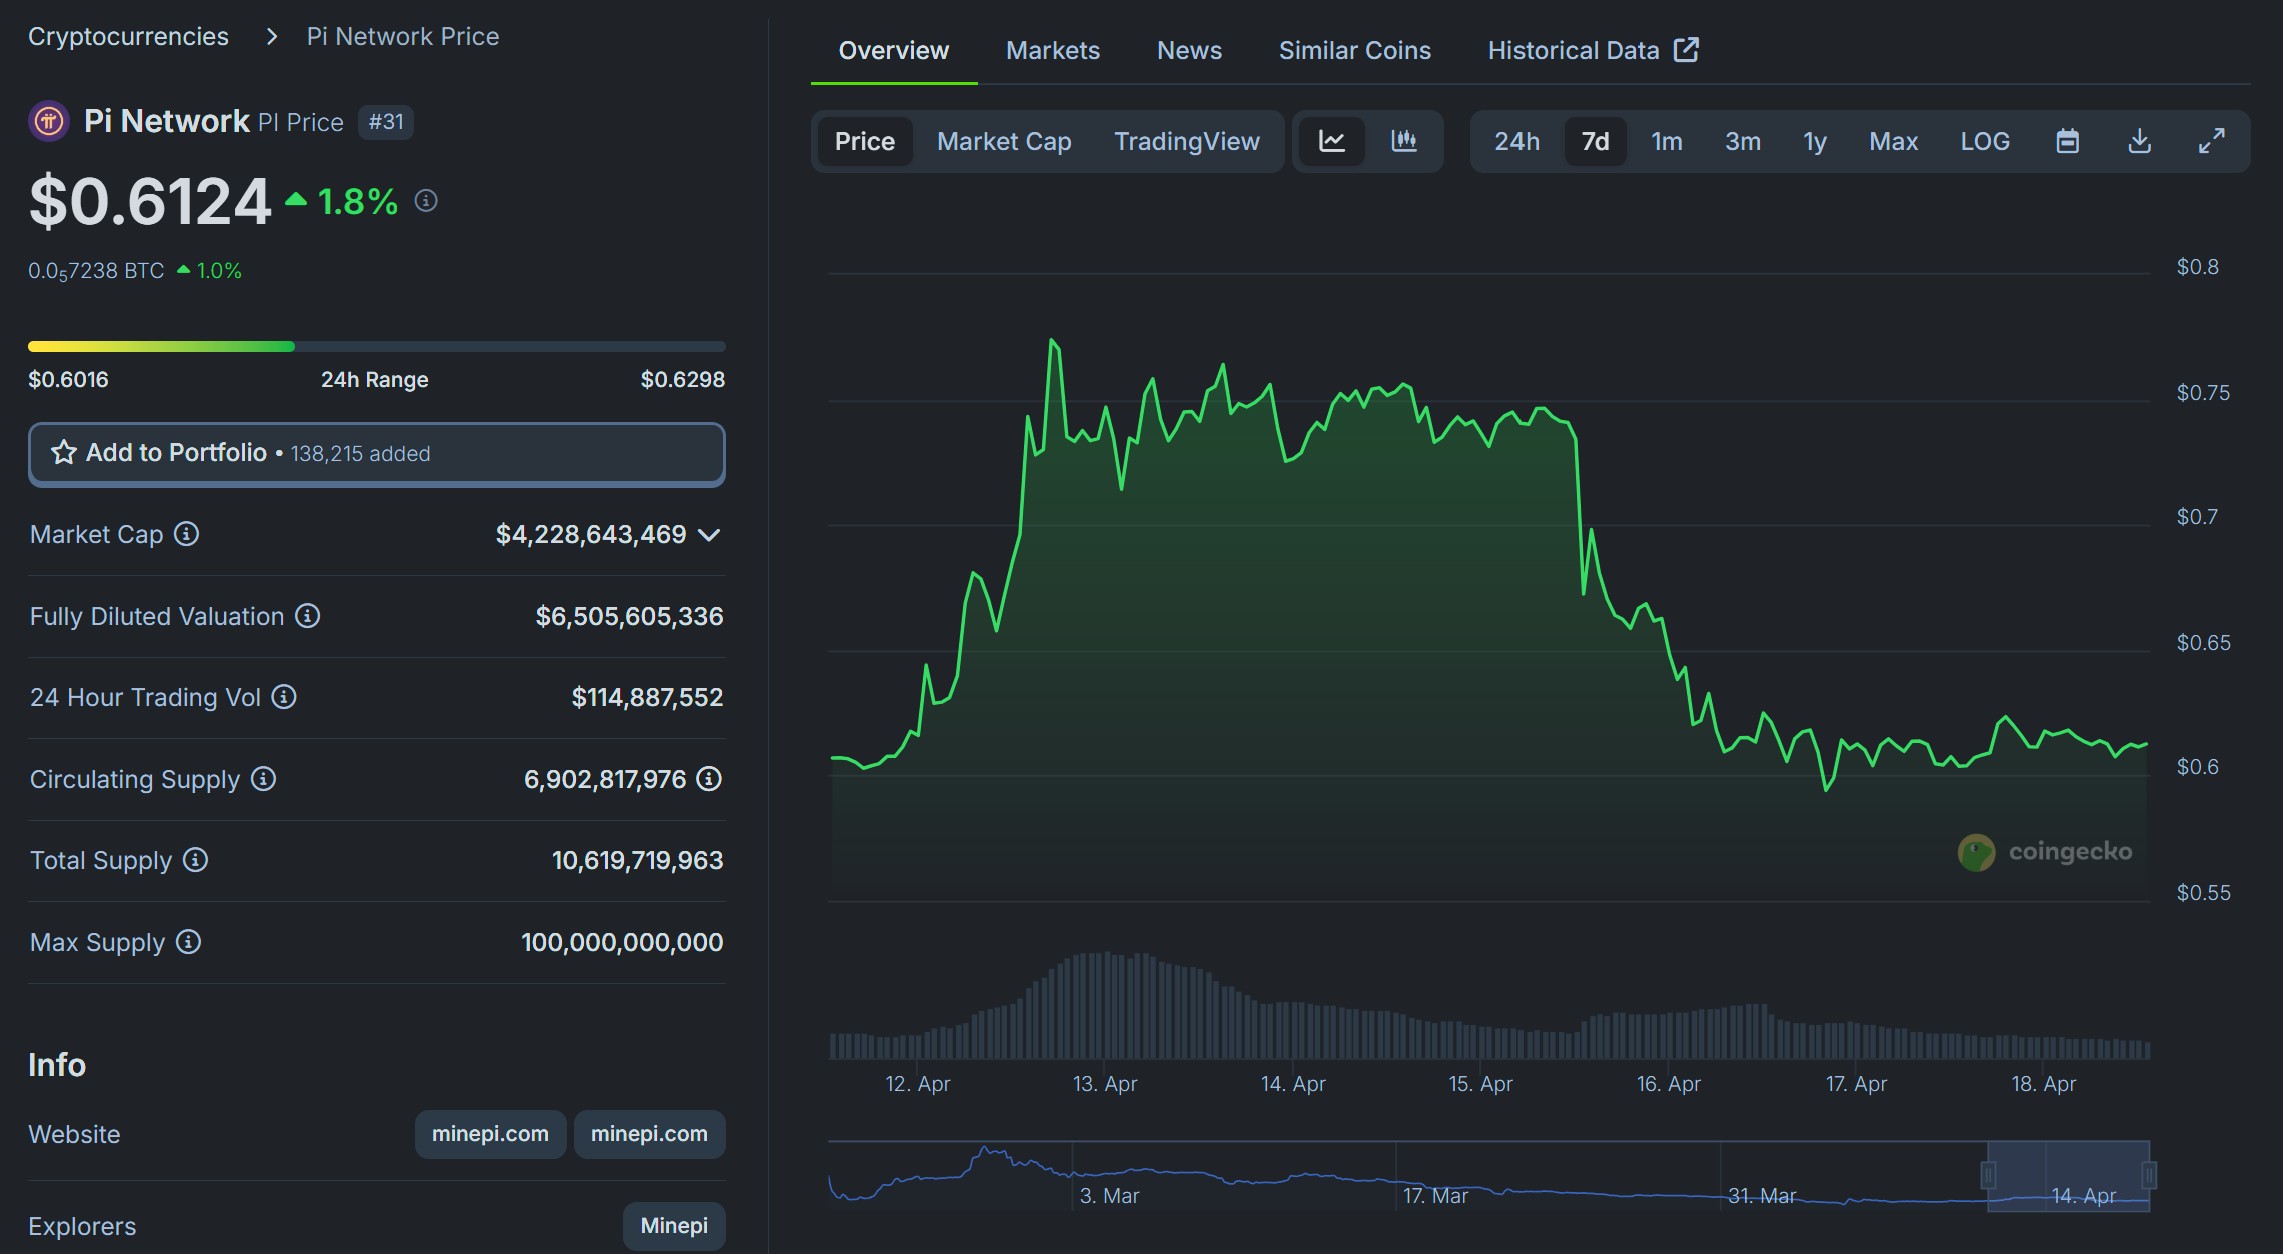Open the Similar Coins tab
The image size is (2283, 1254).
pyautogui.click(x=1355, y=50)
